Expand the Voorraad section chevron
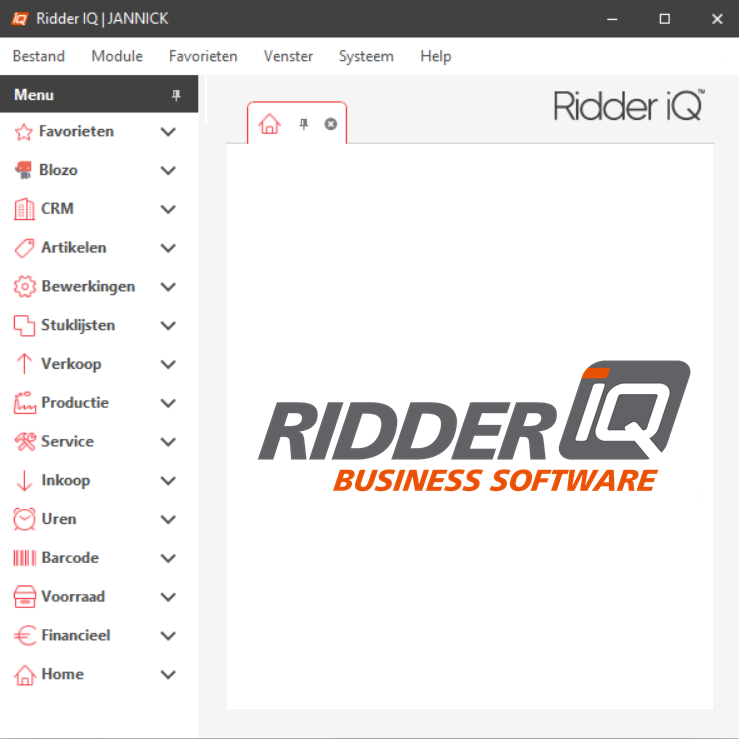 coord(168,597)
